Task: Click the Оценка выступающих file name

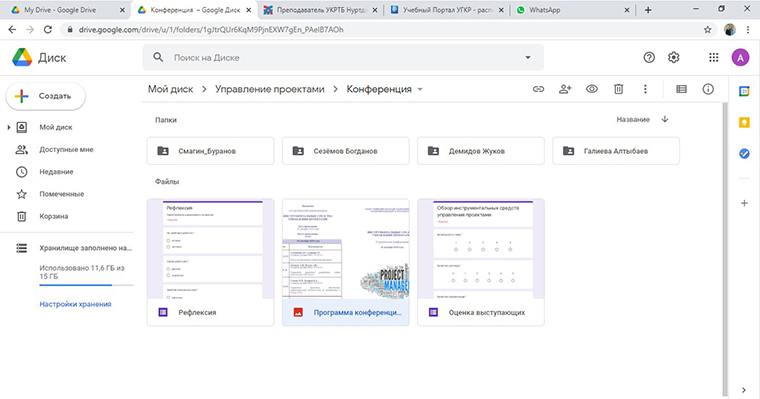Action: click(x=487, y=313)
